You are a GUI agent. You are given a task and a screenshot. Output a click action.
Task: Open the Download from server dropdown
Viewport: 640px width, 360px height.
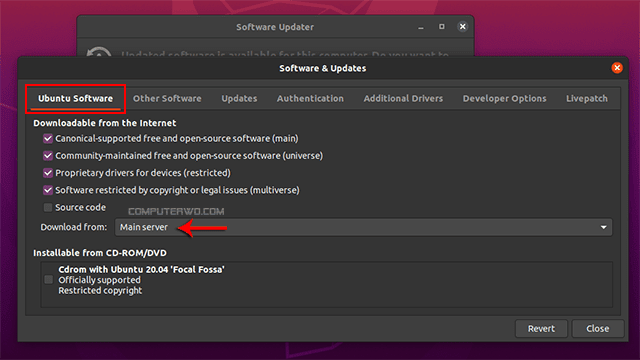363,227
